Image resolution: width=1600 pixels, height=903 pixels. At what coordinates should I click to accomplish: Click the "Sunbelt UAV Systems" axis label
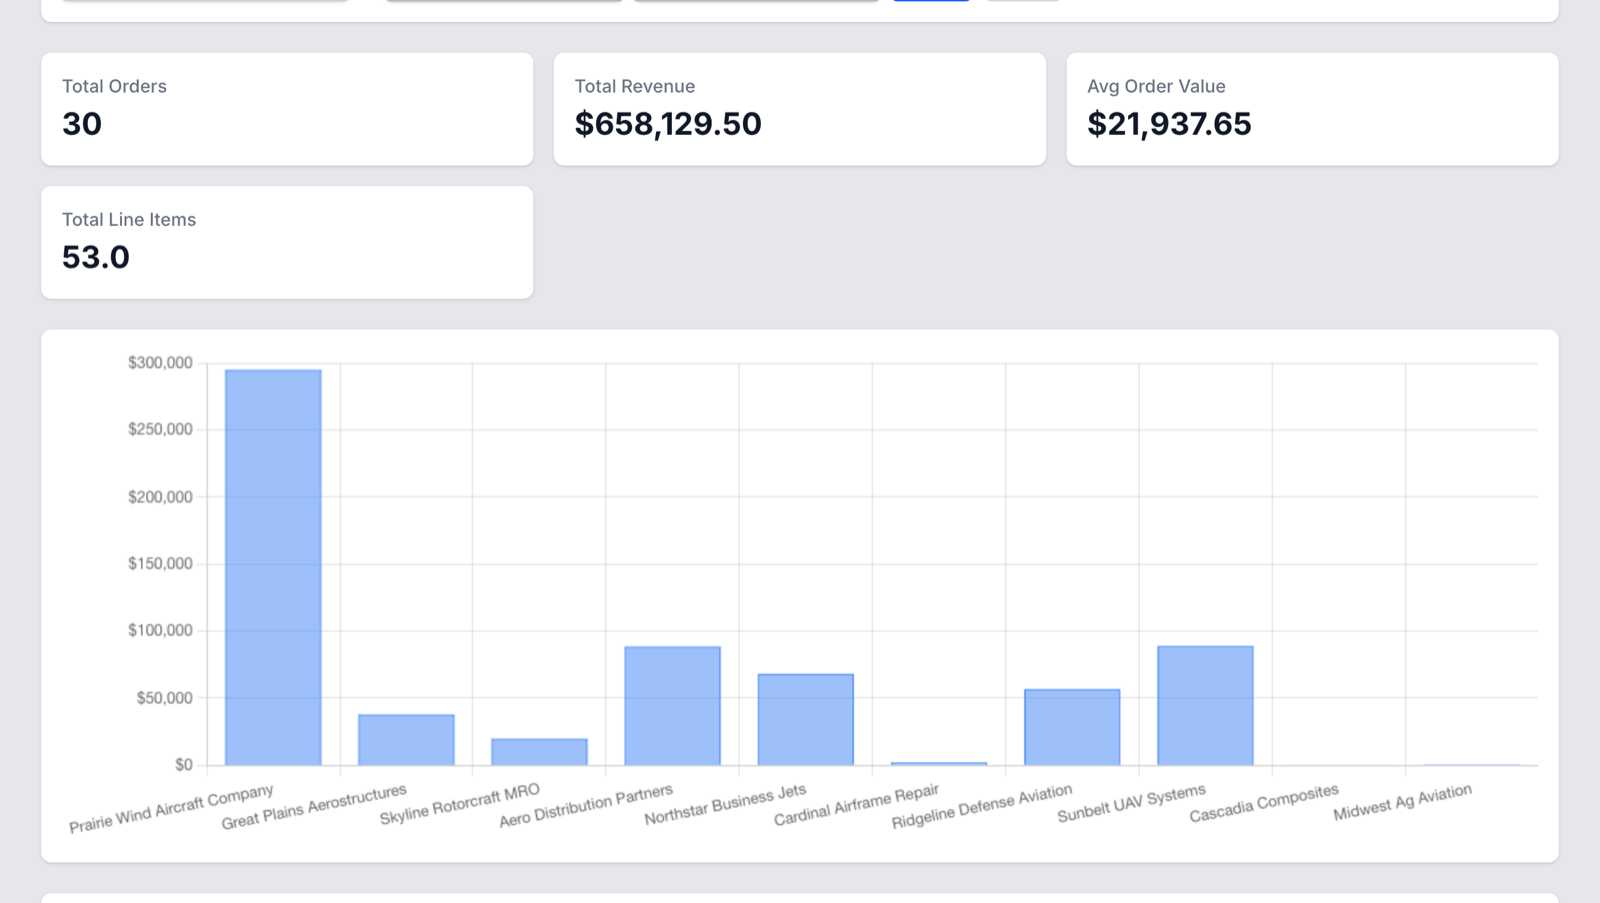(x=1131, y=804)
